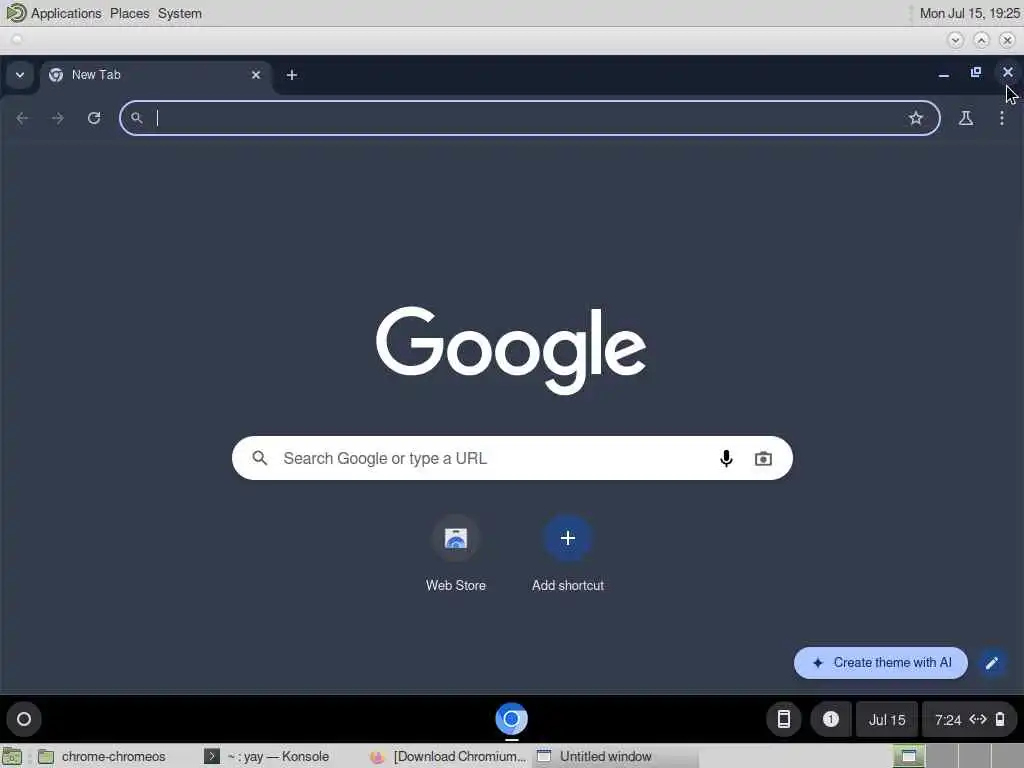Click the Google logo
This screenshot has width=1024, height=768.
pyautogui.click(x=511, y=350)
